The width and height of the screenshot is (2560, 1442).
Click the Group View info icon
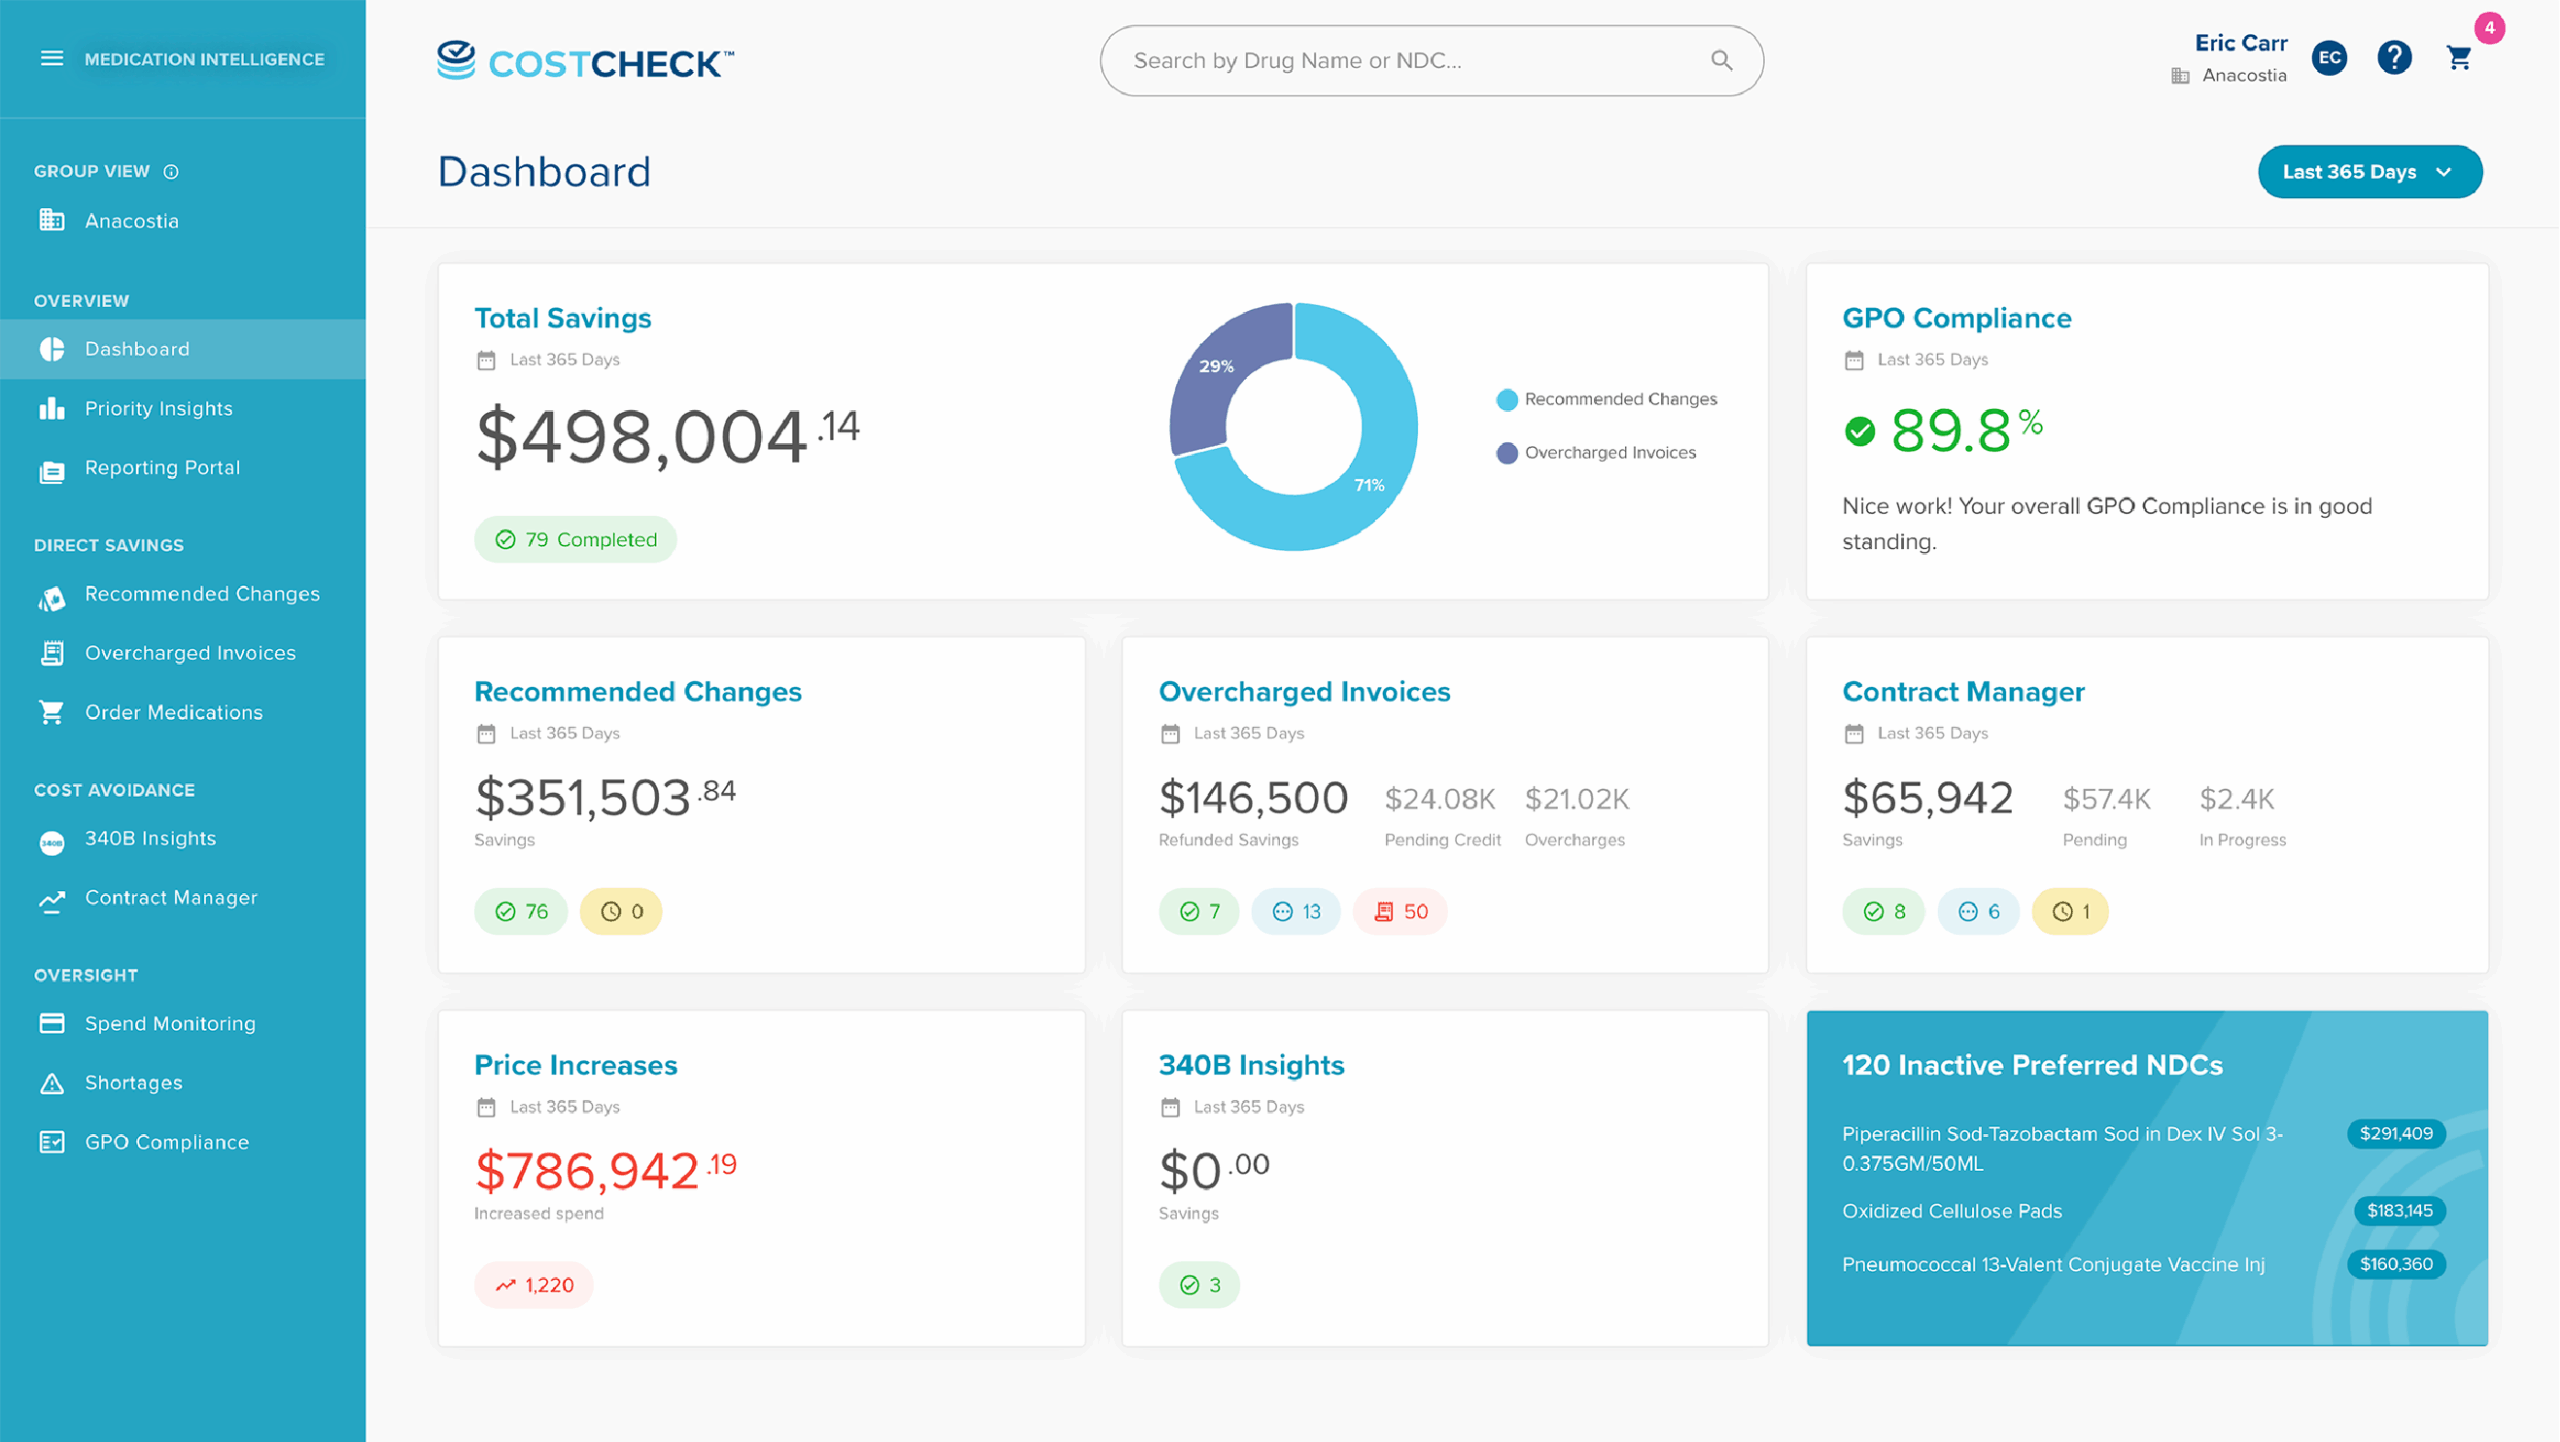tap(171, 172)
